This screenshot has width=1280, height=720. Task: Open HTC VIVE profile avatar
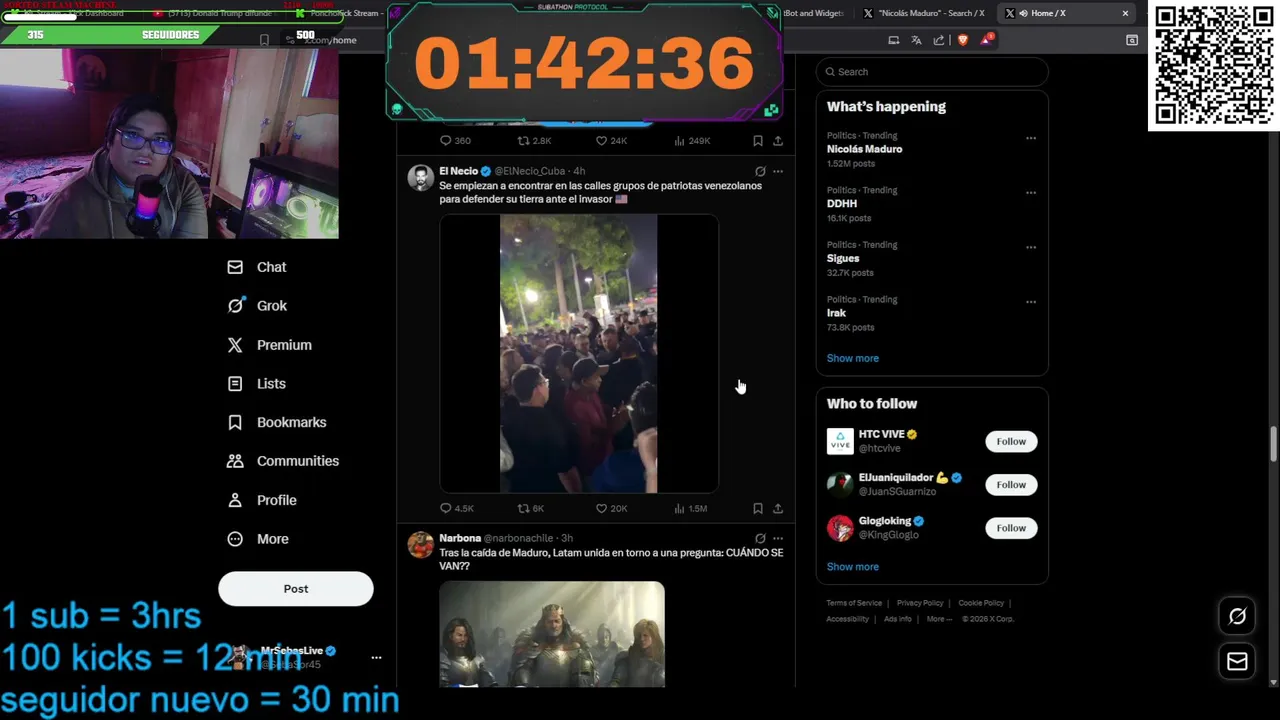(x=840, y=441)
